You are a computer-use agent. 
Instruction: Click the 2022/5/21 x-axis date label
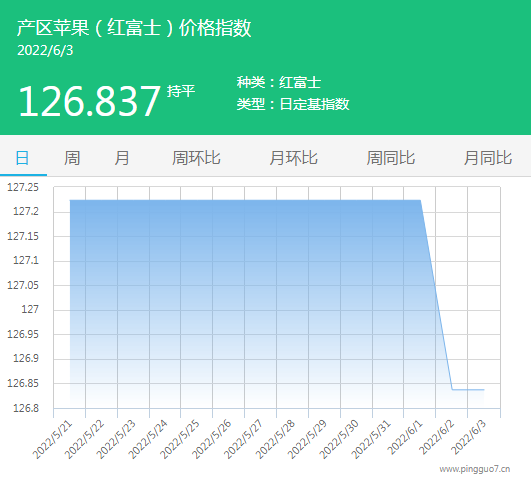pos(53,439)
